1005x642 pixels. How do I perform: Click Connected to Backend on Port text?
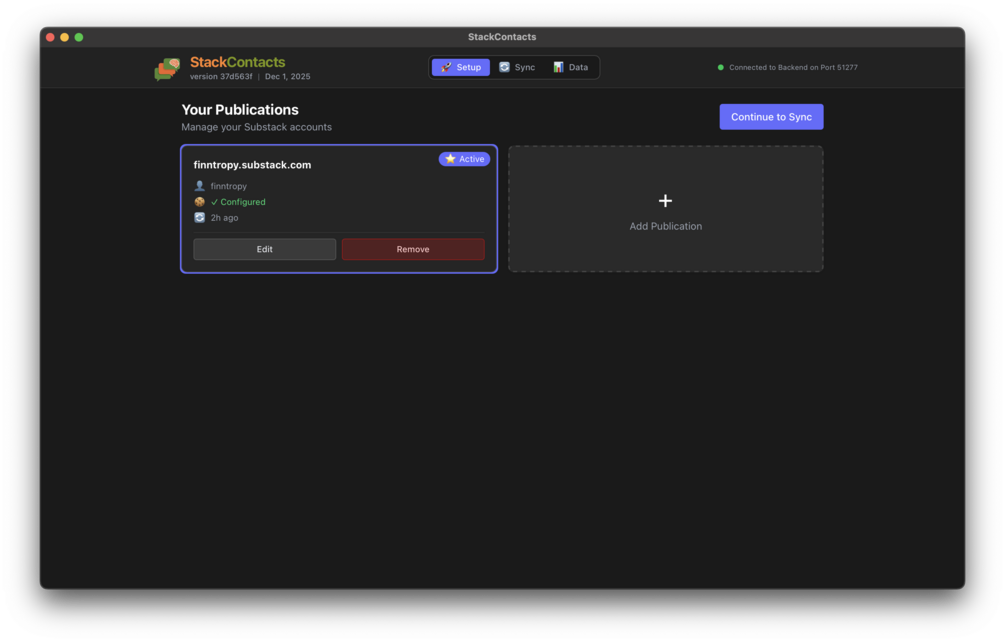pos(793,67)
